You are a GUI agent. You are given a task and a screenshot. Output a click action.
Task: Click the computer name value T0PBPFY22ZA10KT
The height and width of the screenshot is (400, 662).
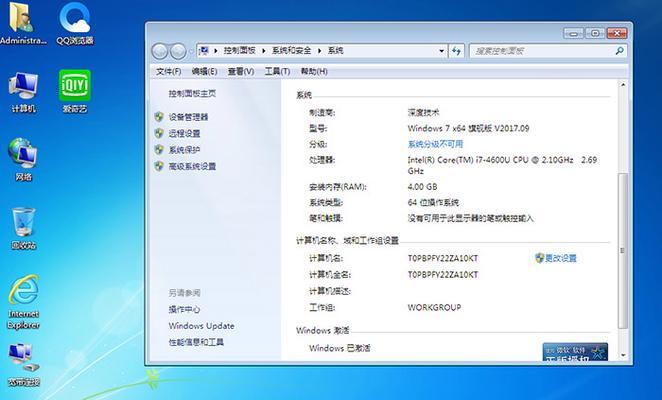pyautogui.click(x=442, y=258)
